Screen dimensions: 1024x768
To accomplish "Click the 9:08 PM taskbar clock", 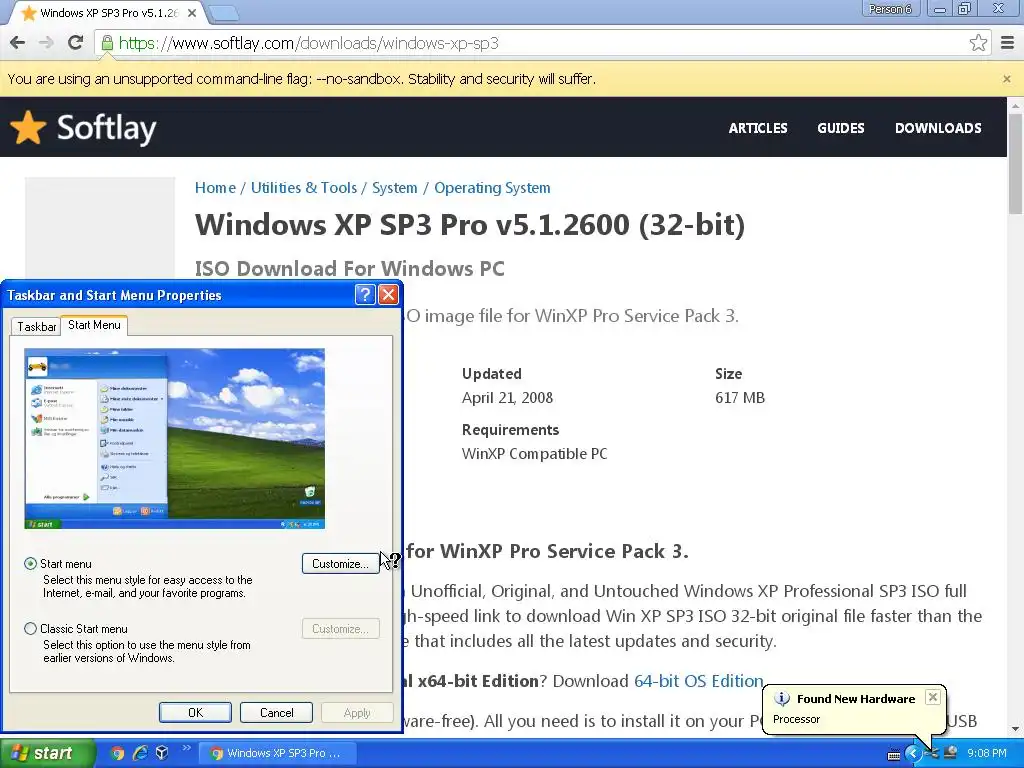I will tap(987, 754).
